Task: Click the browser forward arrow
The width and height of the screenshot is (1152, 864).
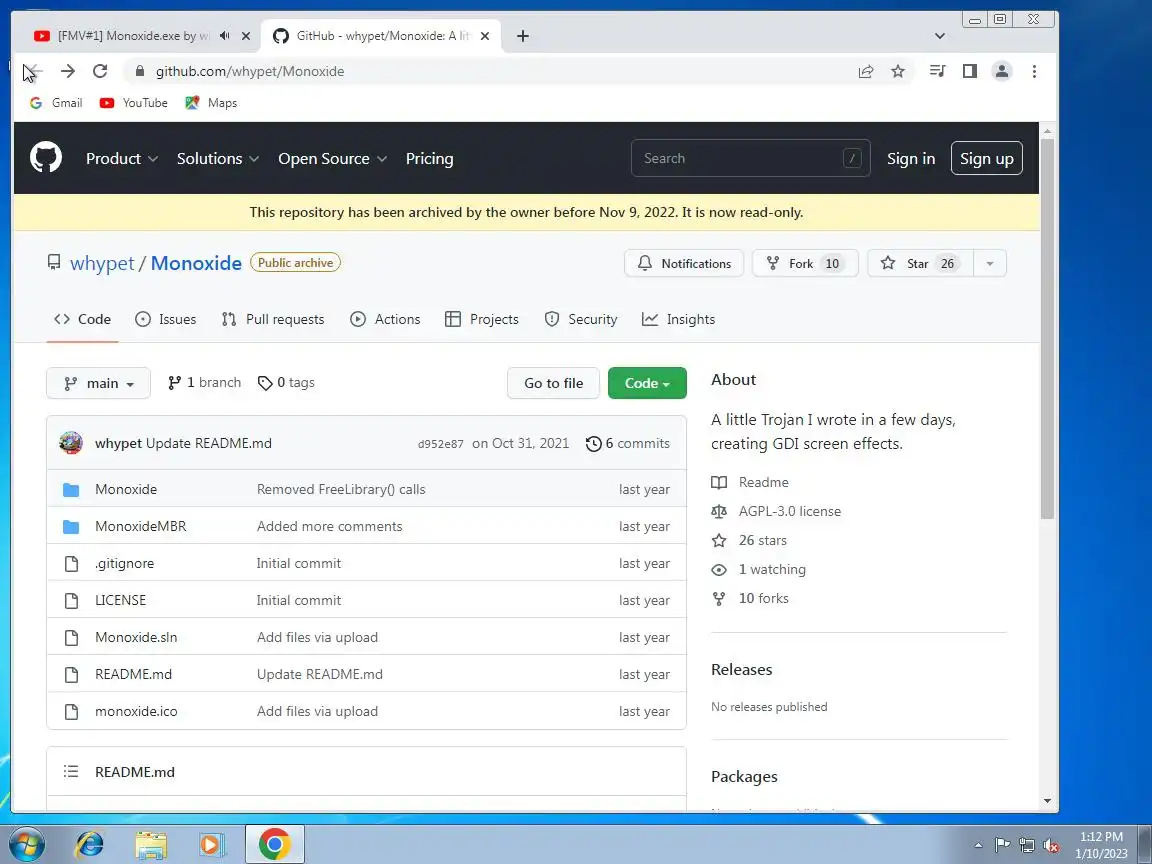Action: [x=68, y=71]
